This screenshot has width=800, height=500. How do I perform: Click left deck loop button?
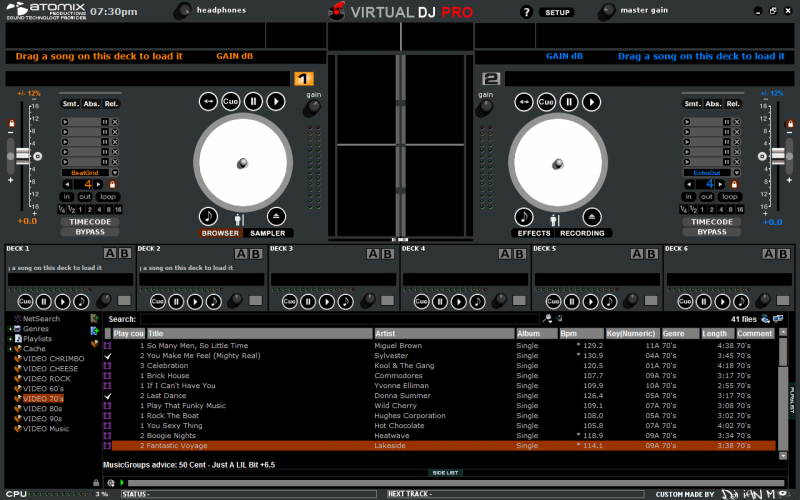point(108,196)
